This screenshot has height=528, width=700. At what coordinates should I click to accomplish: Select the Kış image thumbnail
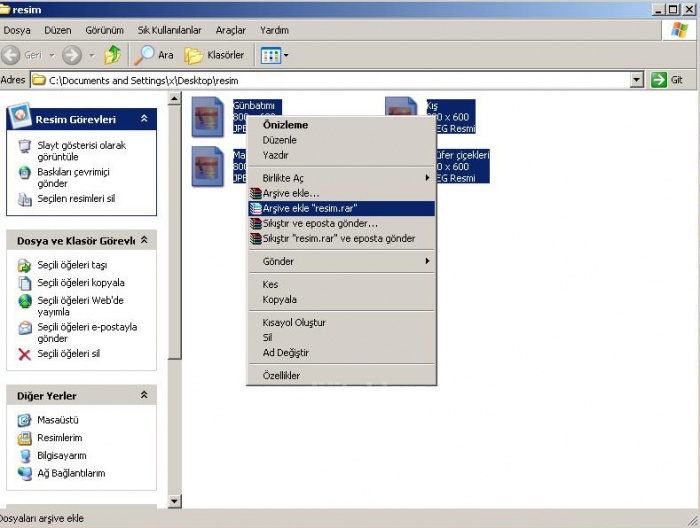(401, 117)
